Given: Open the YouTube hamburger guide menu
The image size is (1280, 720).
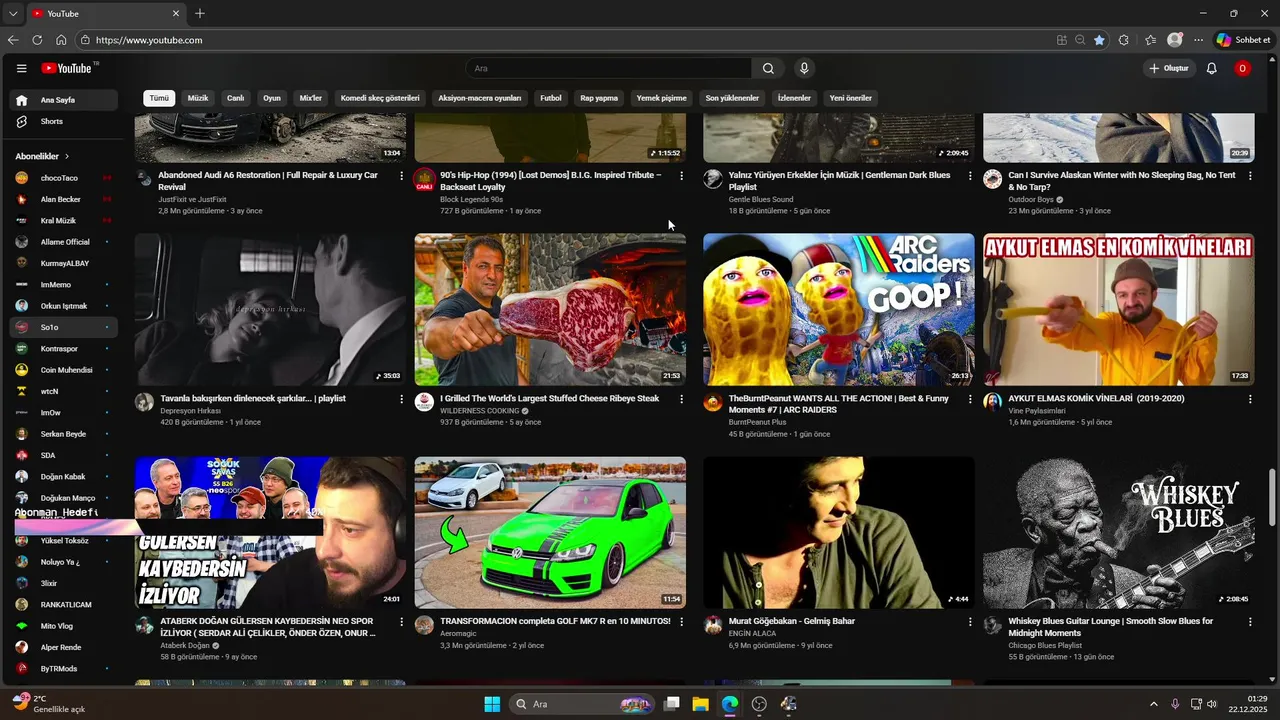Looking at the screenshot, I should (21, 68).
